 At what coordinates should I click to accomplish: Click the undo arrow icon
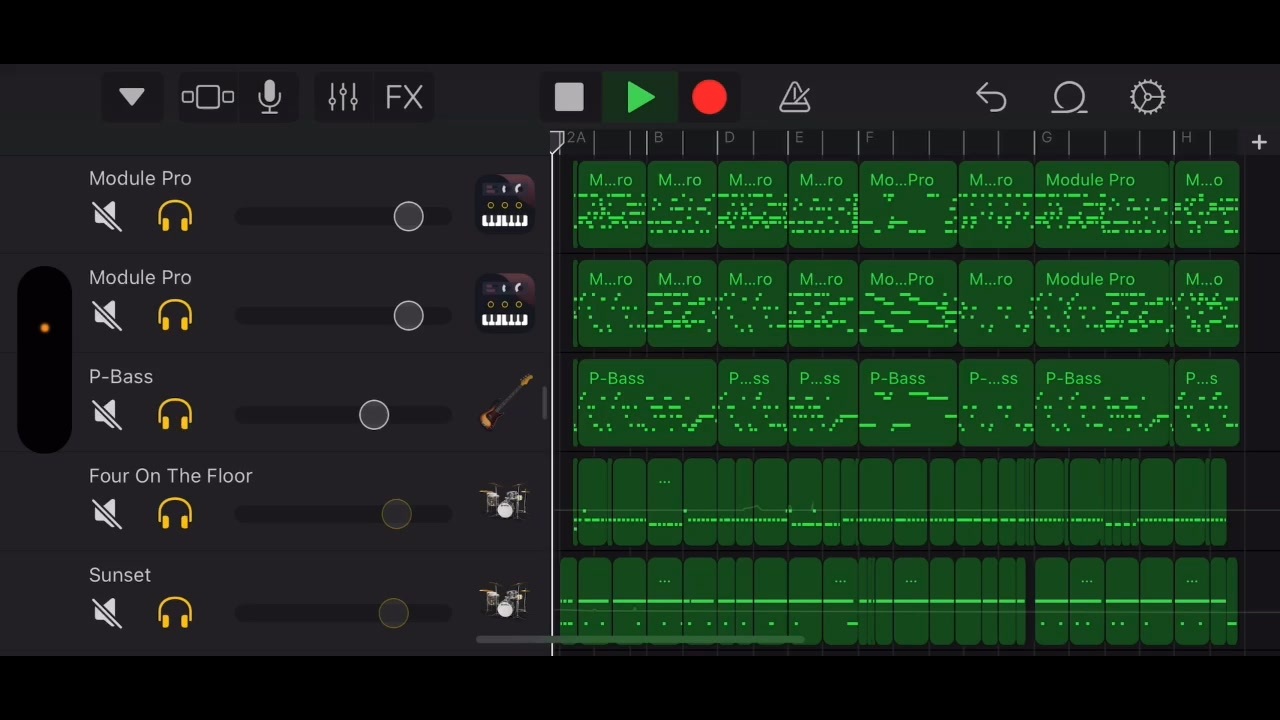(x=991, y=97)
